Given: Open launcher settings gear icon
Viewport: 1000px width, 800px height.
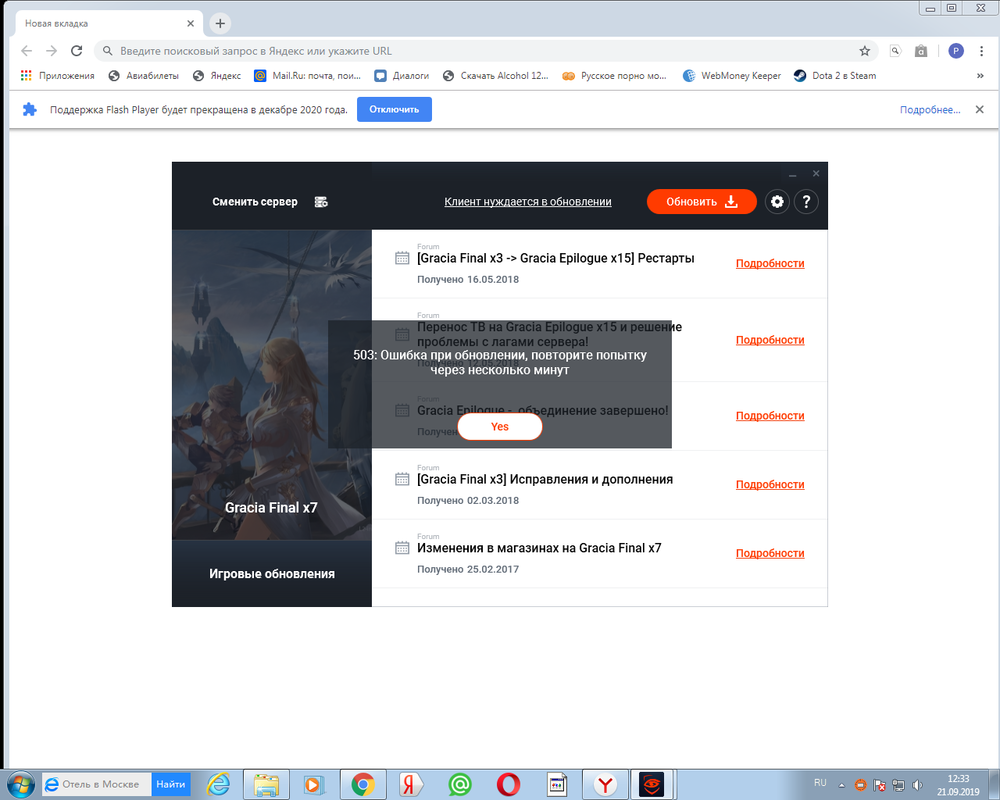Looking at the screenshot, I should 777,202.
